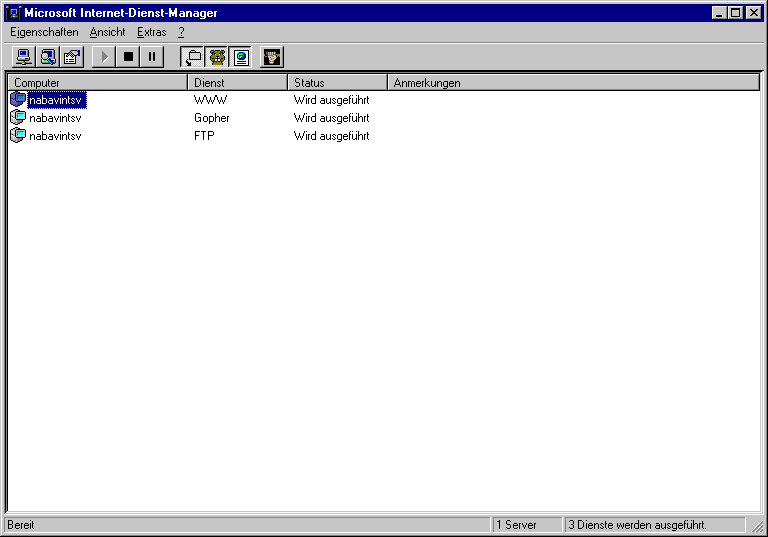This screenshot has width=768, height=537.
Task: Click the 1 Server status bar panel
Action: (x=527, y=525)
